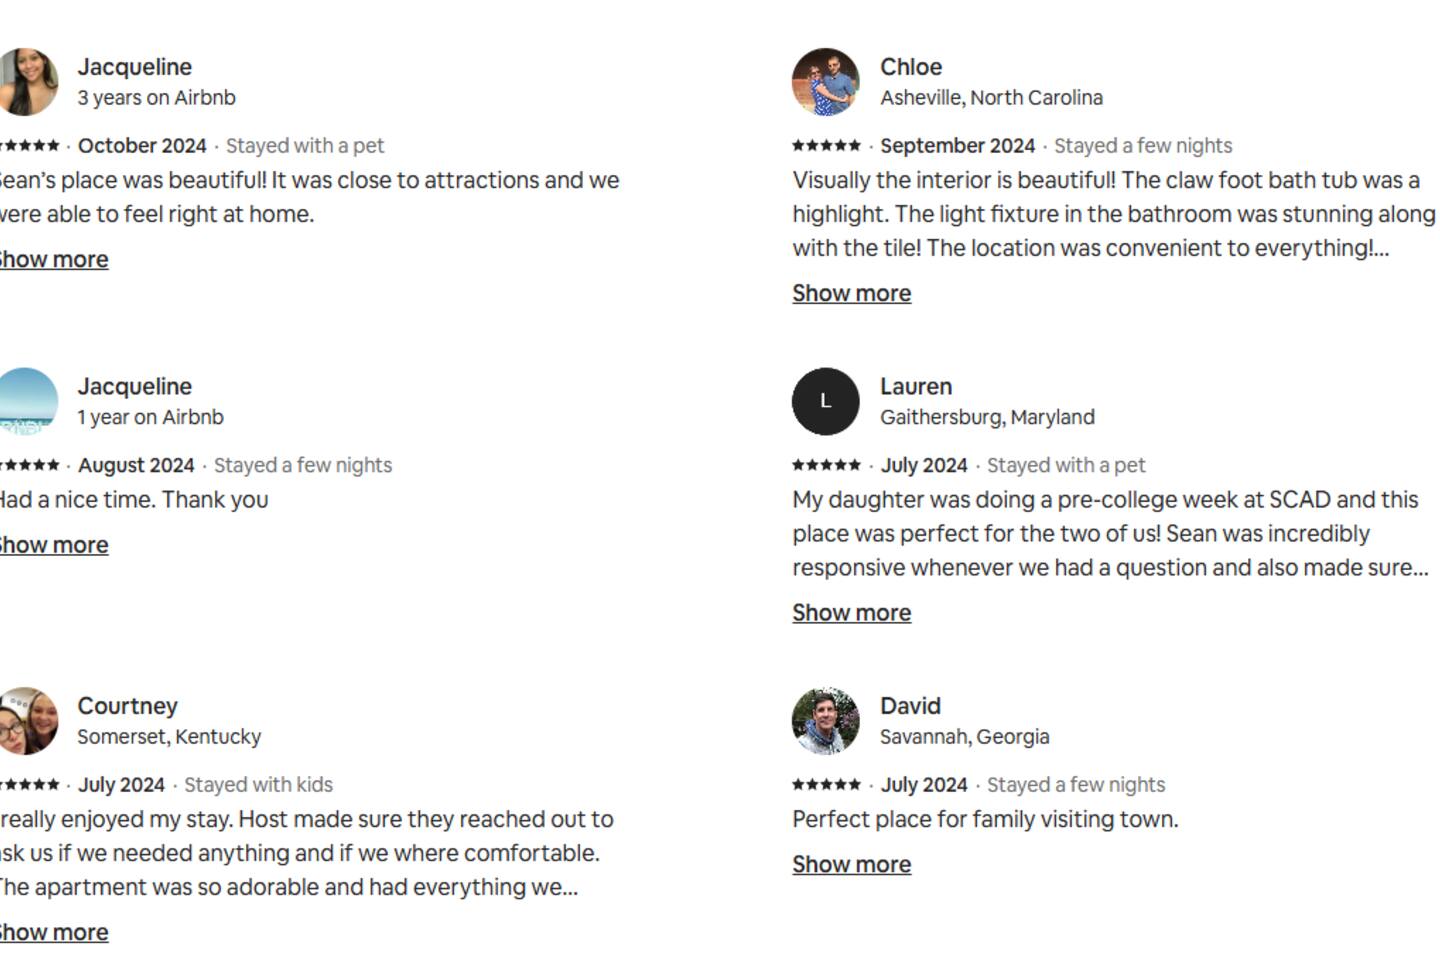Expand David's review about family visiting

point(851,864)
